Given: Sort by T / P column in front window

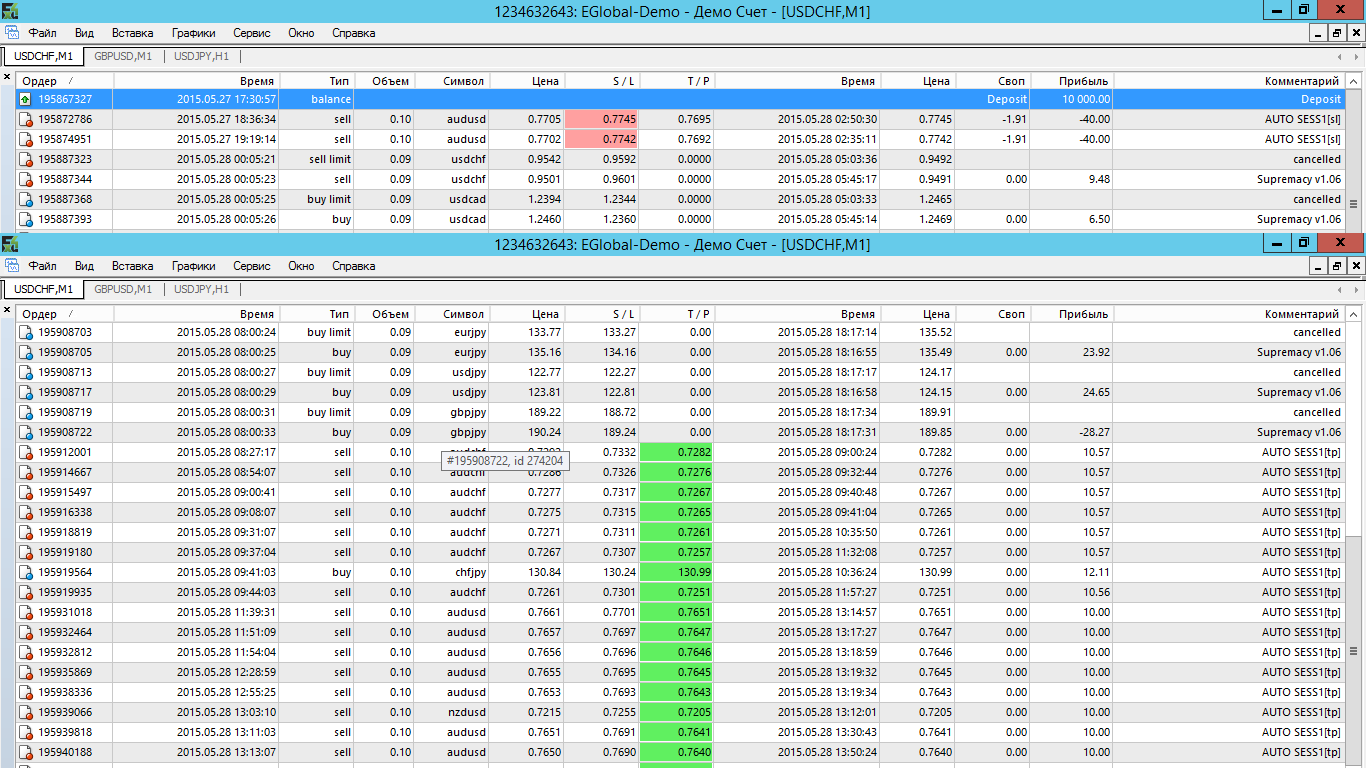Looking at the screenshot, I should pos(677,314).
